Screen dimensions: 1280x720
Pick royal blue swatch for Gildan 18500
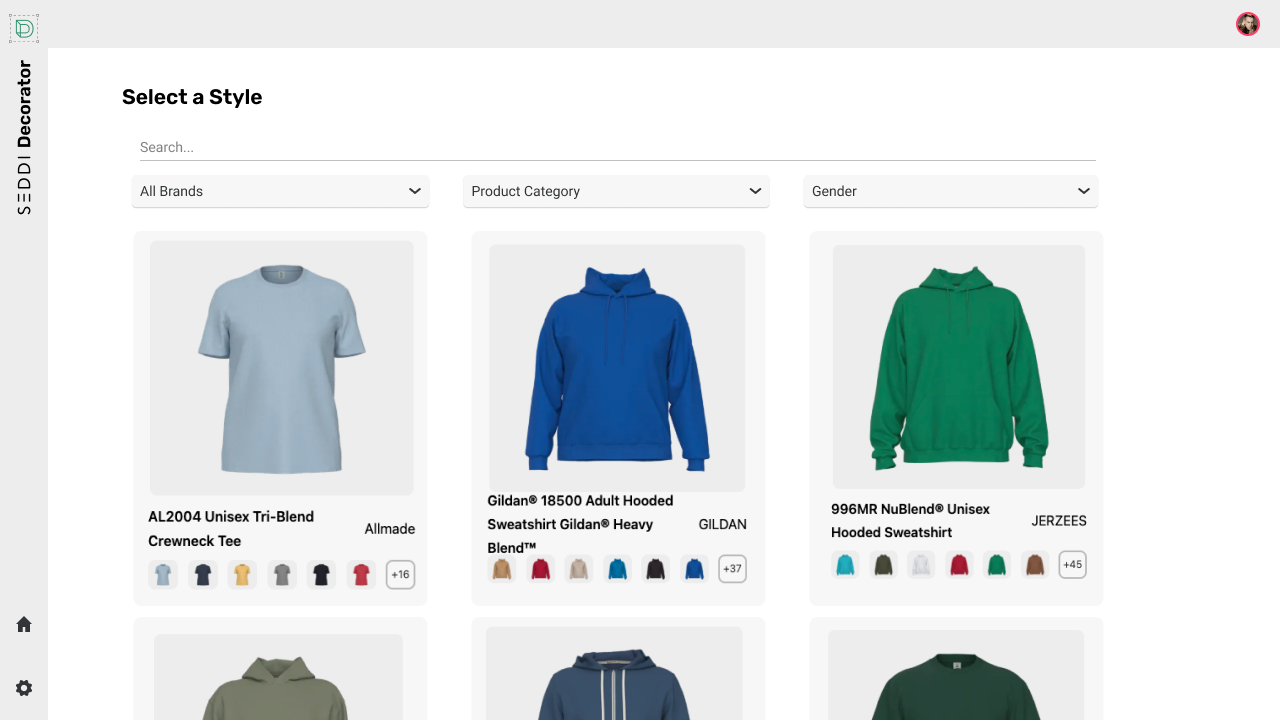[694, 569]
